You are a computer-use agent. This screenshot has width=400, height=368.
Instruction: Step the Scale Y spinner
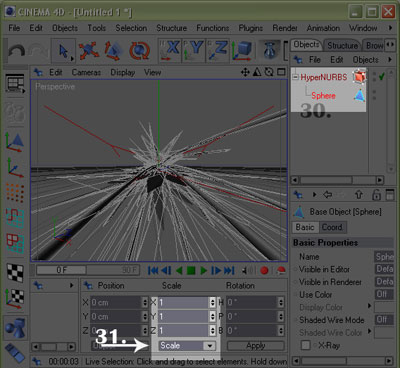(x=212, y=317)
